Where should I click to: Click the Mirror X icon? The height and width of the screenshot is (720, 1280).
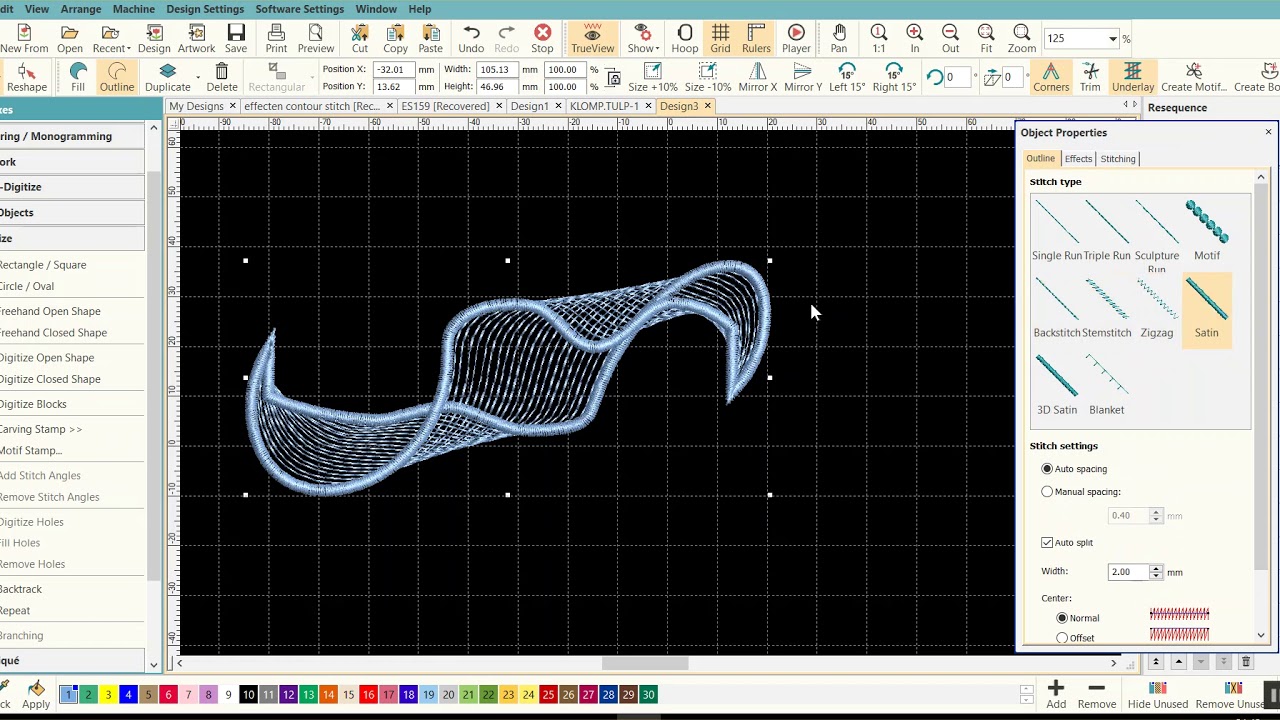click(x=757, y=77)
